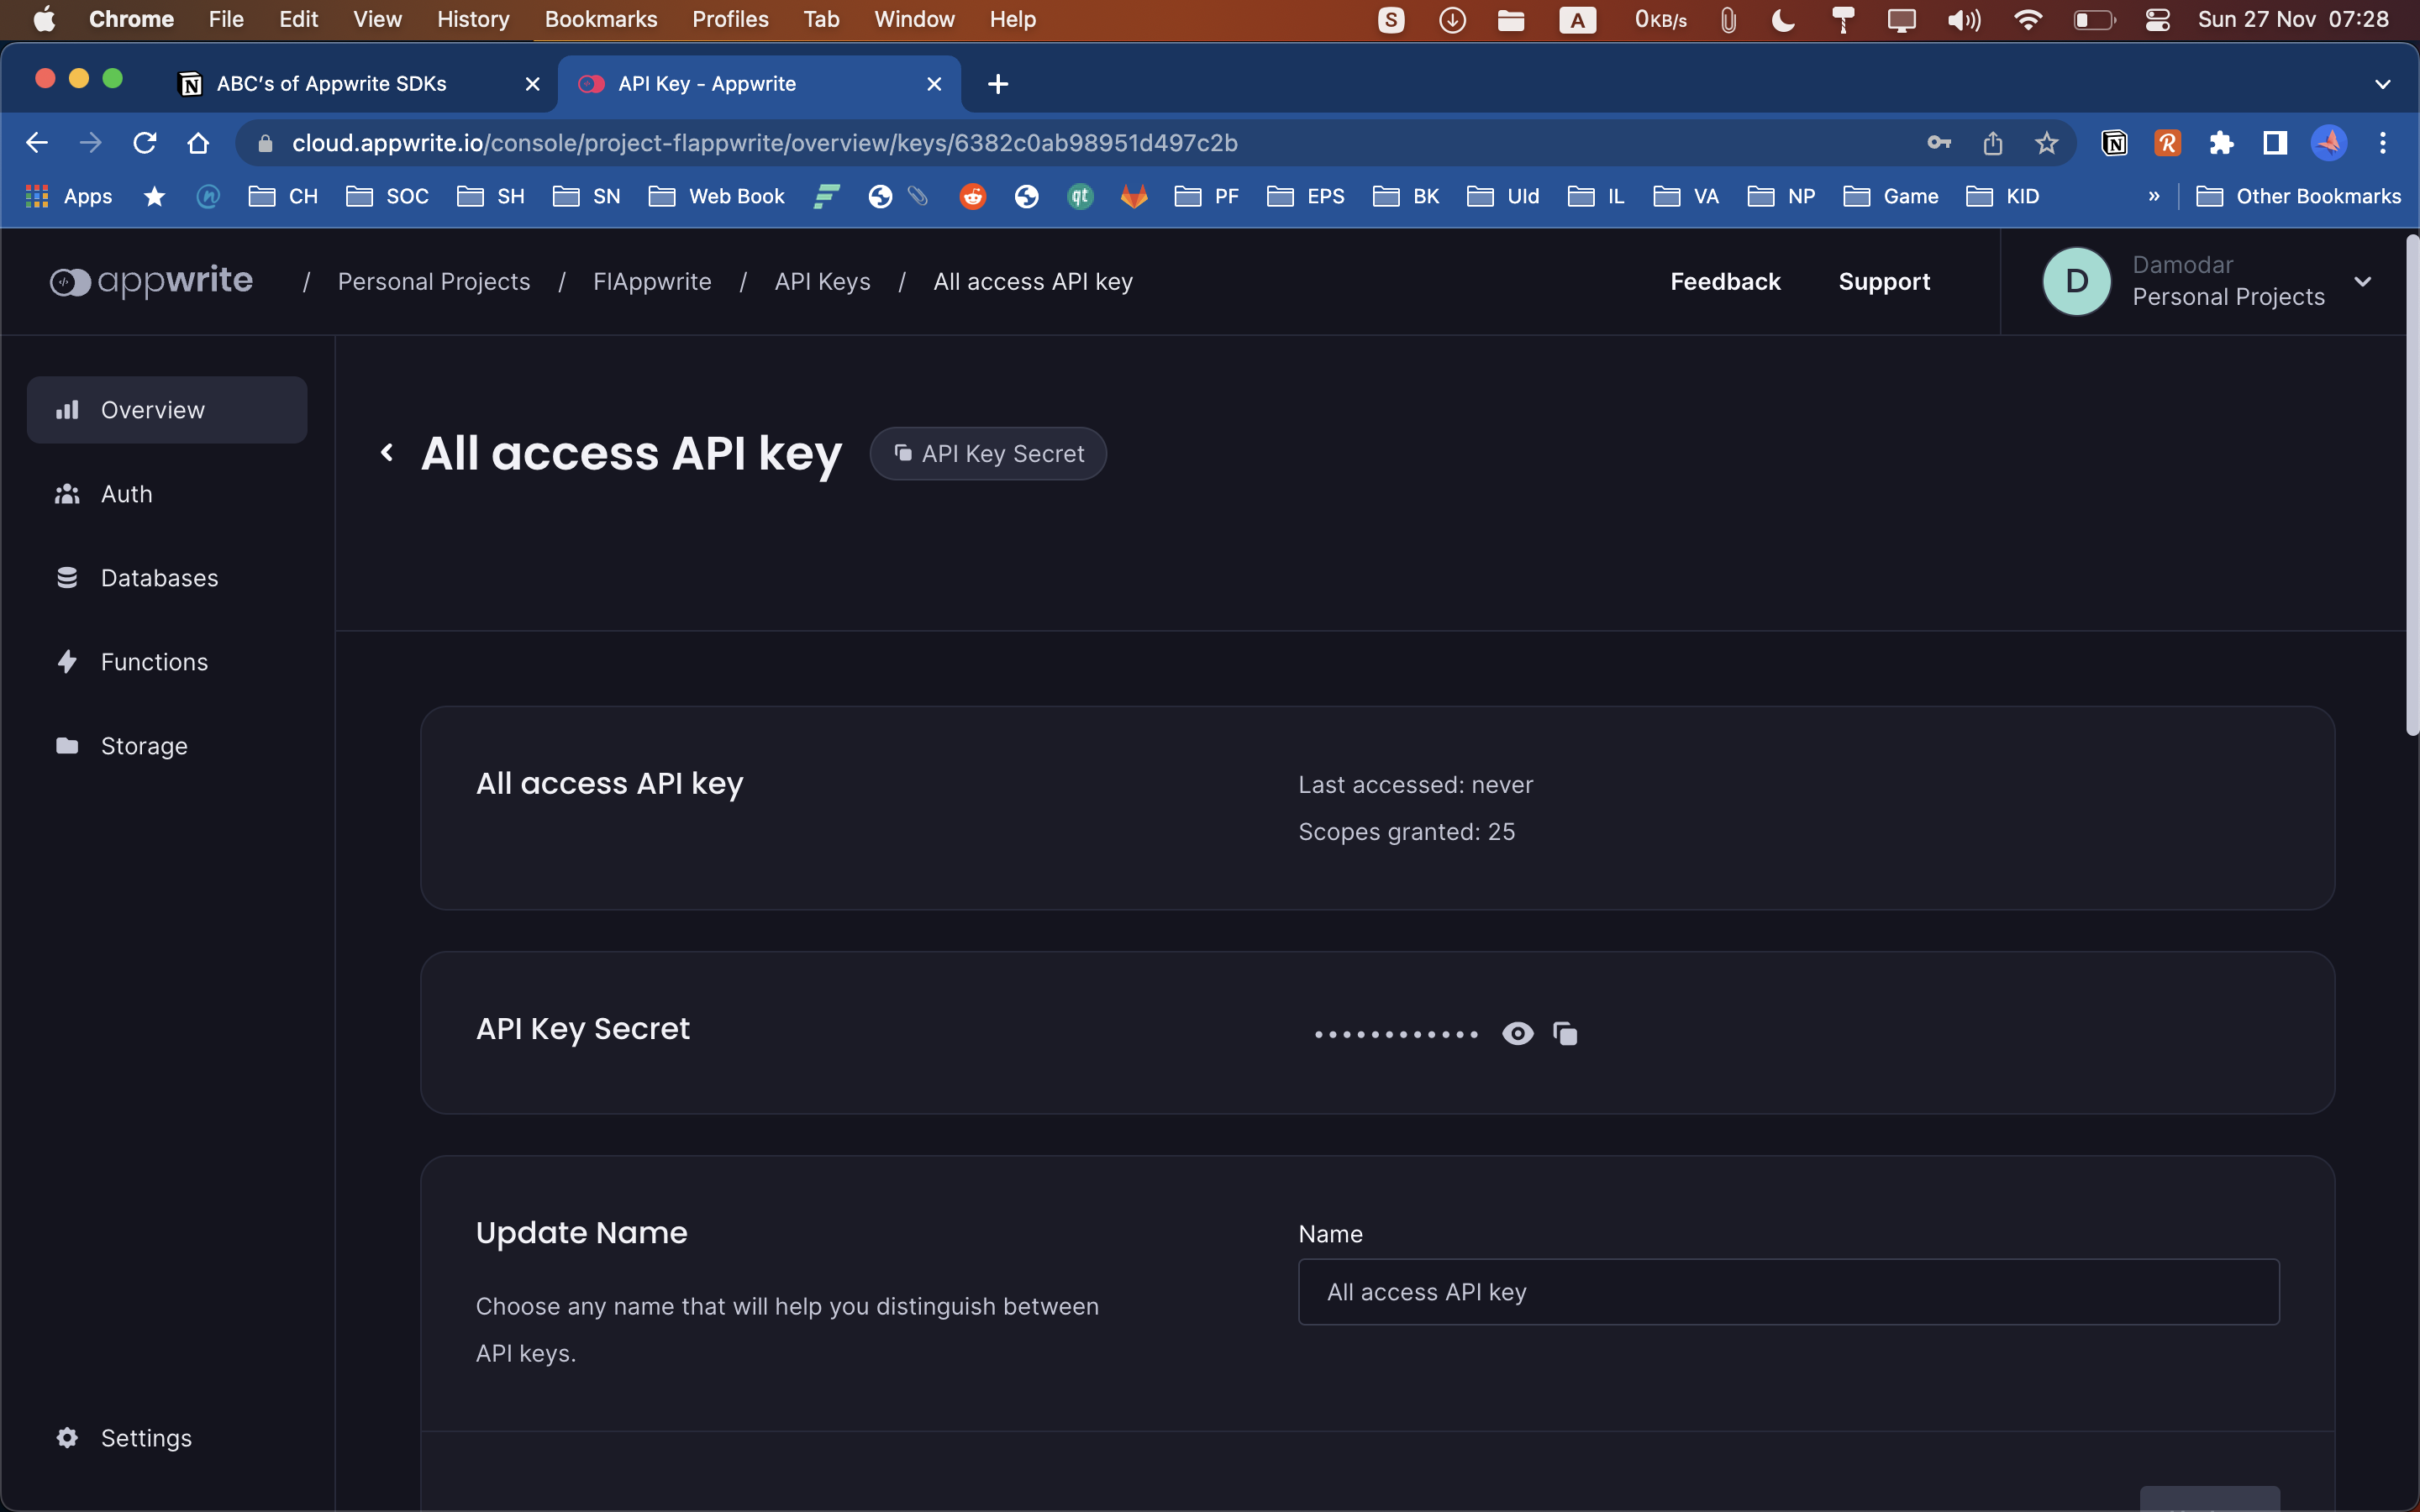The image size is (2420, 1512).
Task: Open the volume control in menu bar
Action: click(1964, 19)
